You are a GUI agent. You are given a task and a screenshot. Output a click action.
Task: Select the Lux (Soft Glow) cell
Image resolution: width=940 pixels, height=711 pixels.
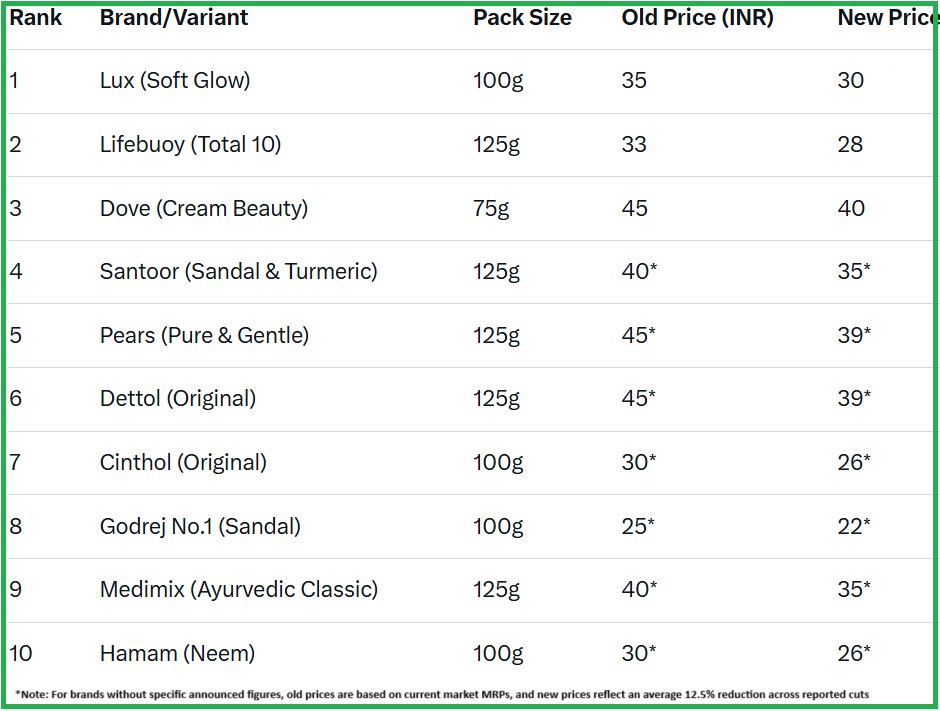(x=175, y=81)
